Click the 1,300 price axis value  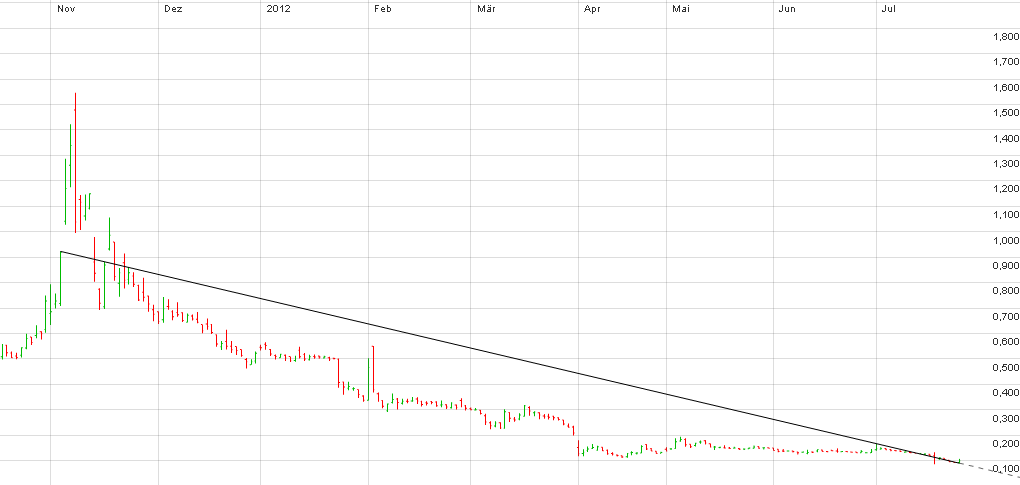[1006, 164]
